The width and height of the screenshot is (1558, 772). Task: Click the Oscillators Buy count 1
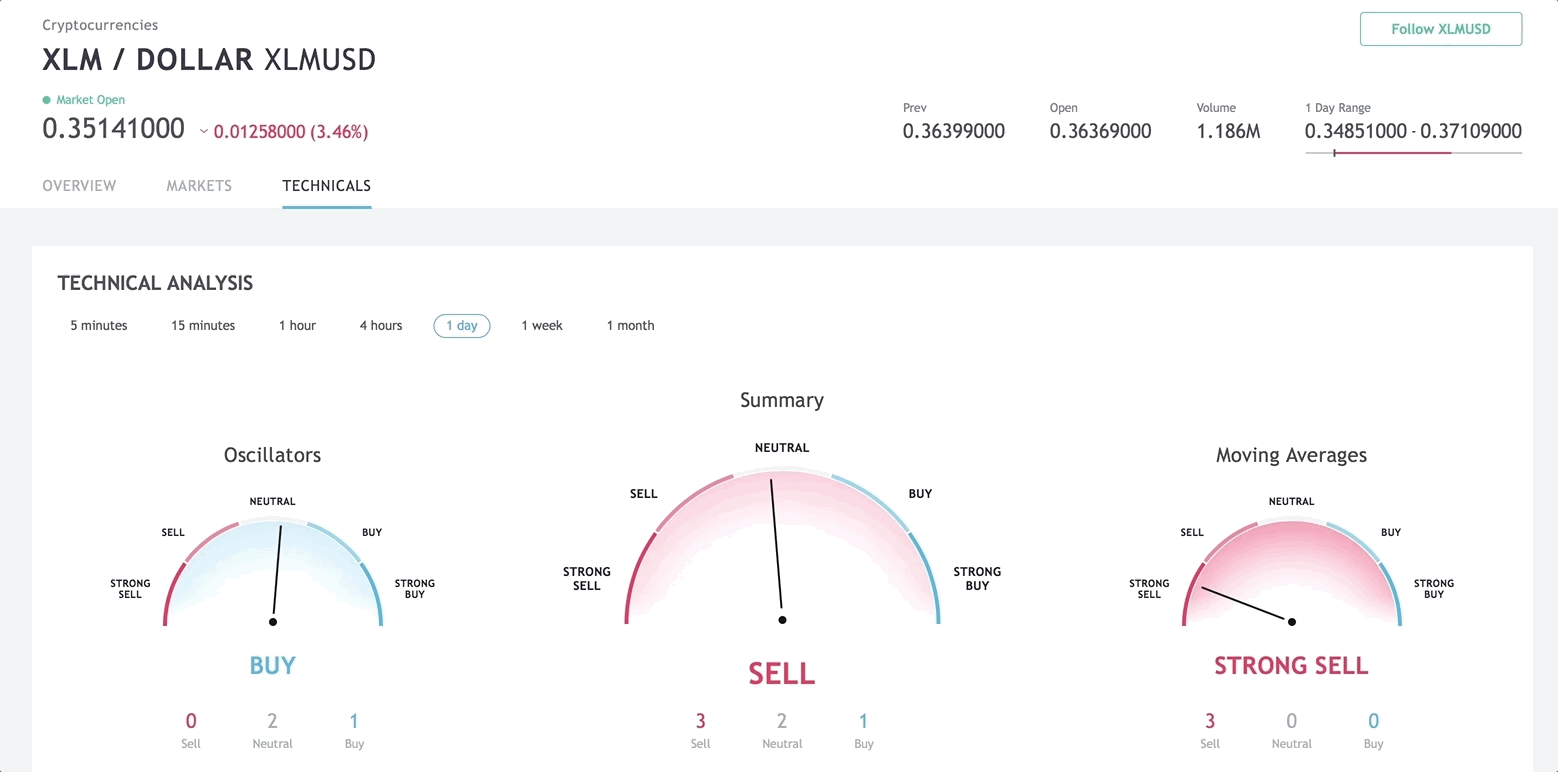354,721
